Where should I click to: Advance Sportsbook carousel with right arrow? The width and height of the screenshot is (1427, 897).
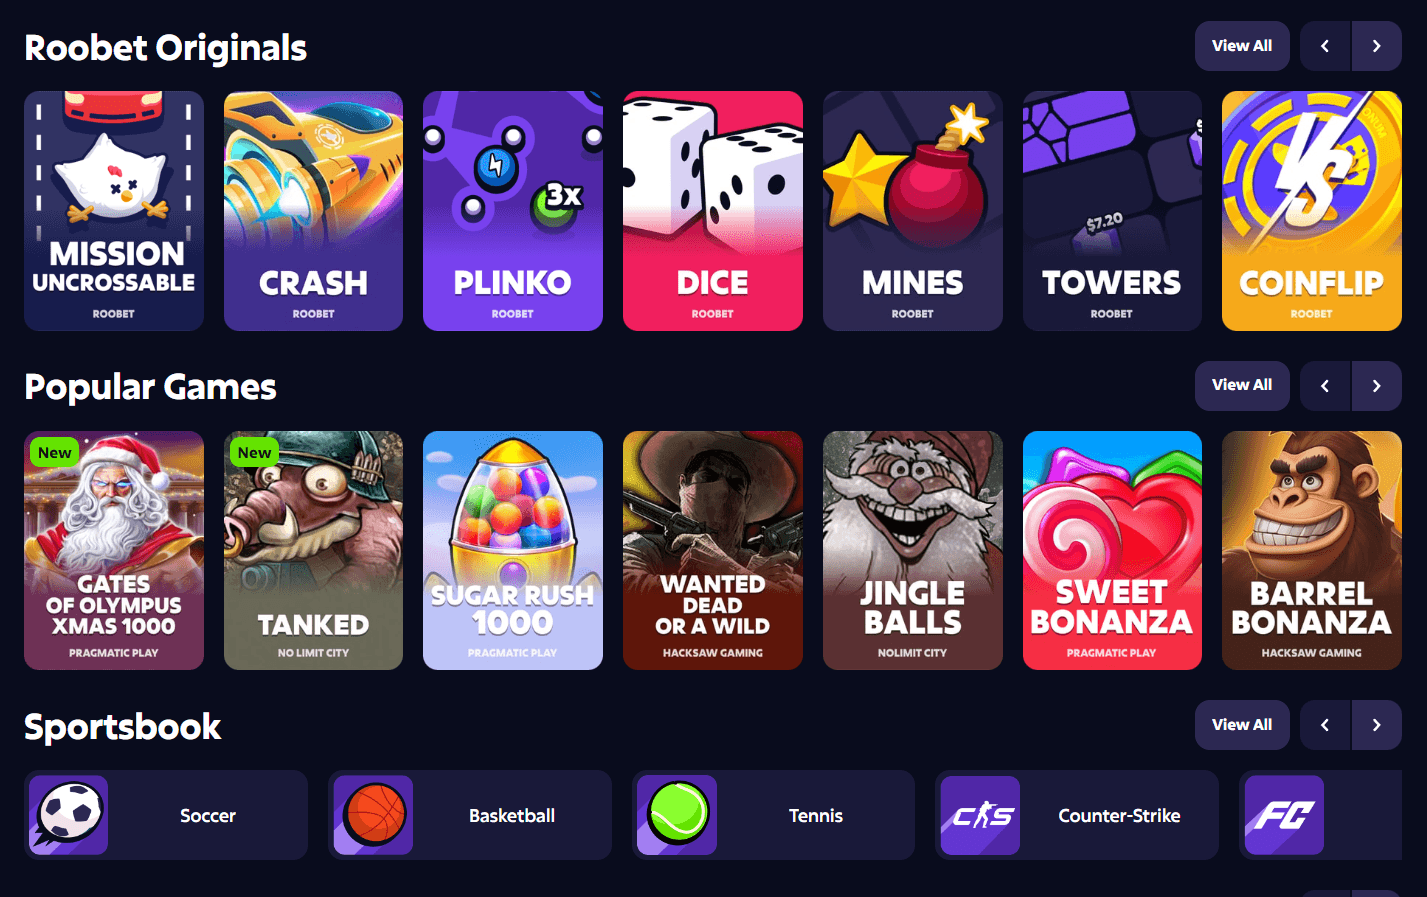(1377, 725)
